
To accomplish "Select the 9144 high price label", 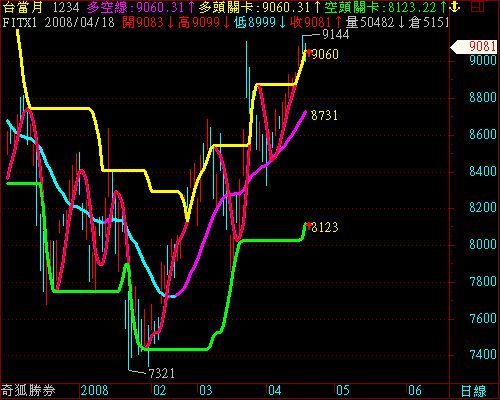I will [x=335, y=35].
